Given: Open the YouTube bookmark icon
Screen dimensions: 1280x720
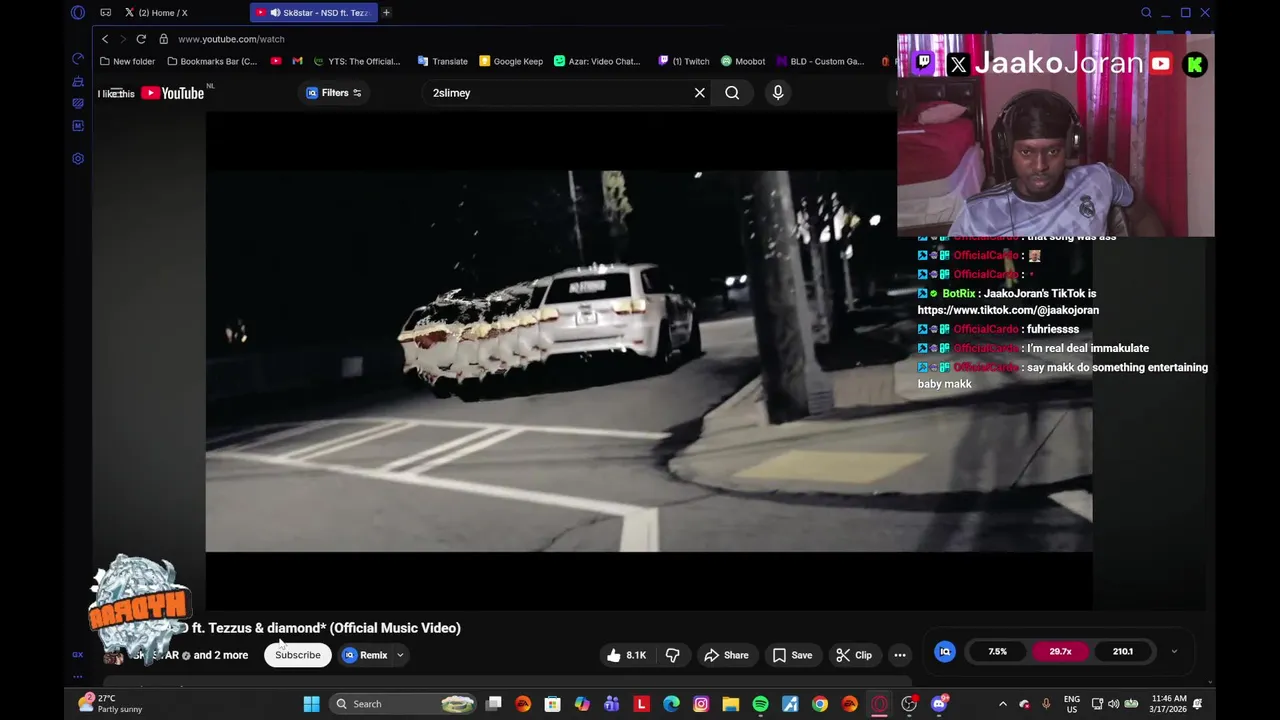Looking at the screenshot, I should [276, 61].
